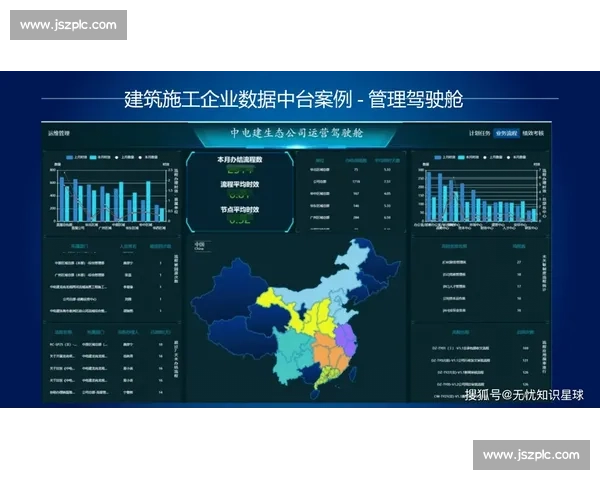Image resolution: width=600 pixels, height=480 pixels.
Task: Select the teal southwest region on map
Action: (x=293, y=354)
